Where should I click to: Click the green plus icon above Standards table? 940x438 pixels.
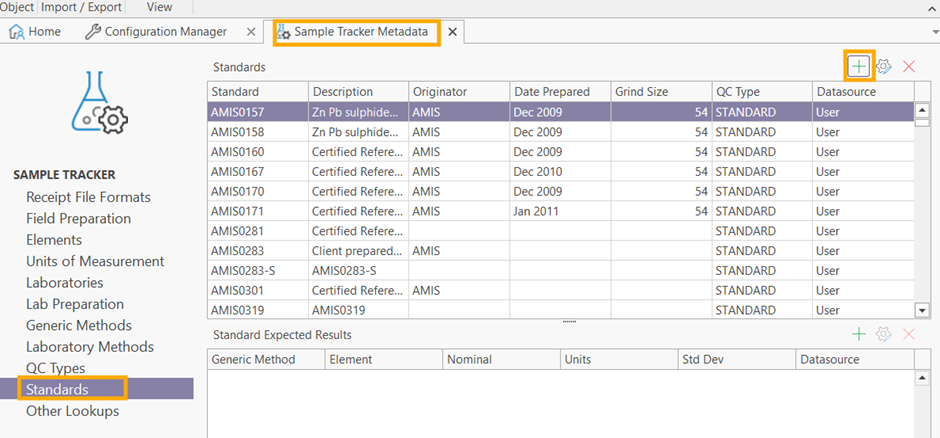pyautogui.click(x=859, y=66)
